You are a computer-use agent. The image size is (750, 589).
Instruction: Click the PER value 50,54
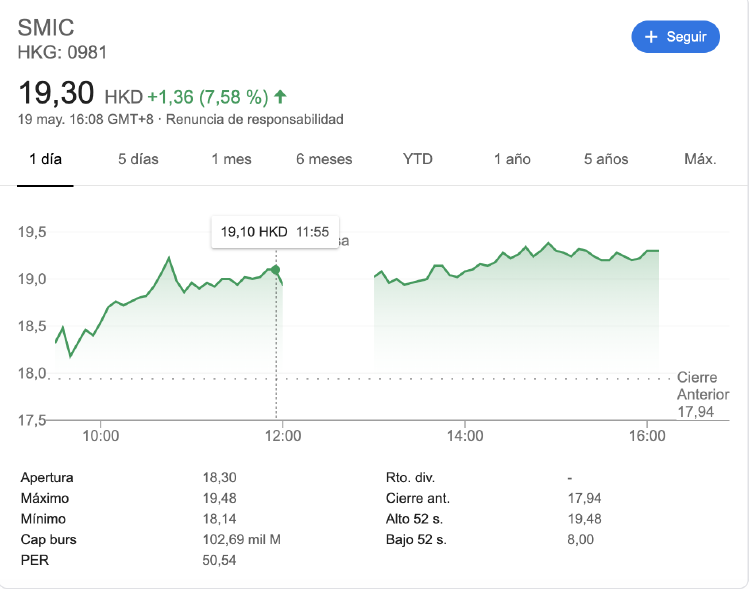point(219,561)
